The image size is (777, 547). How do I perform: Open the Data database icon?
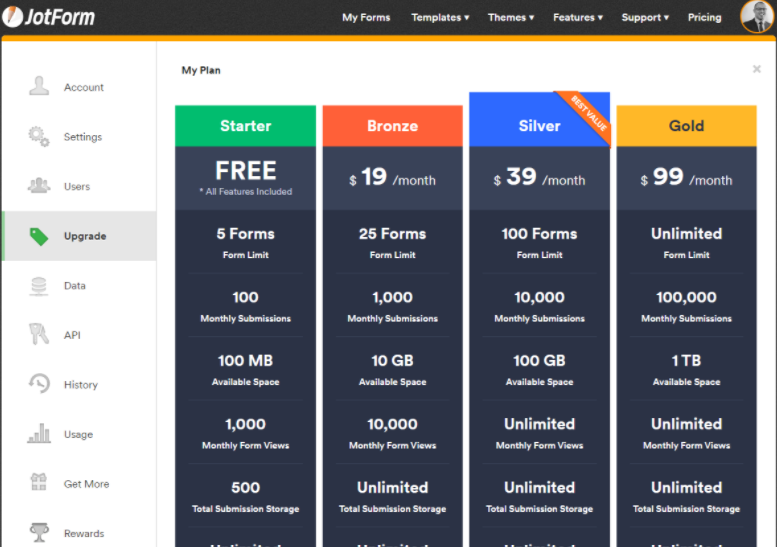point(39,286)
